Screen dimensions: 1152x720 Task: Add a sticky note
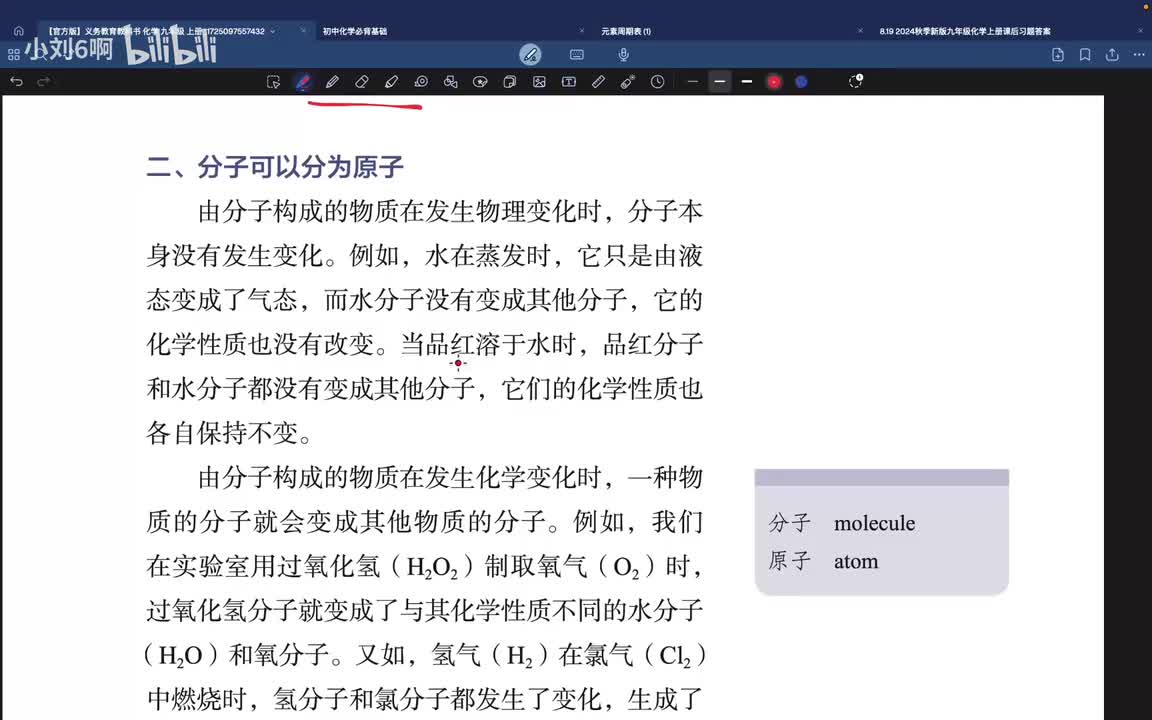509,82
